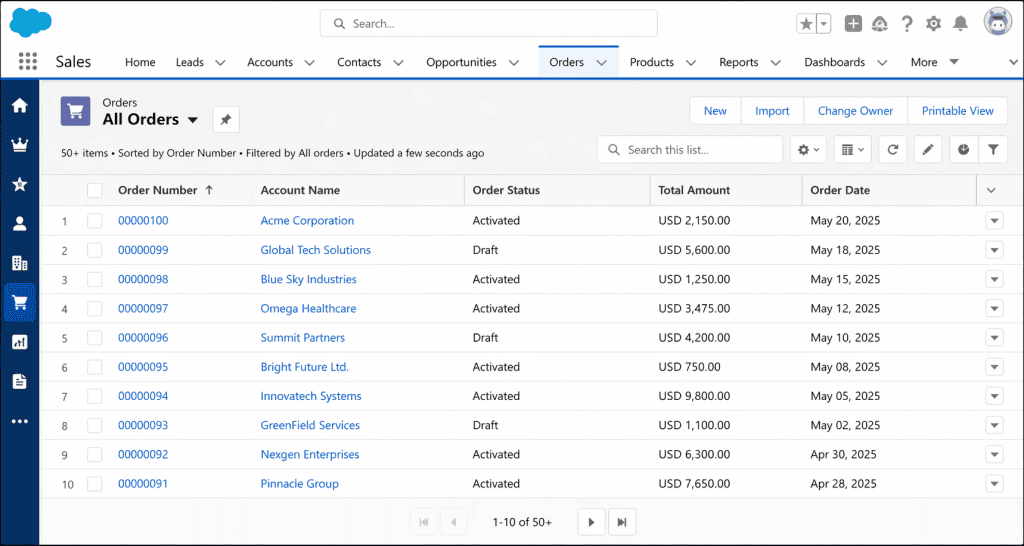Viewport: 1024px width, 546px height.
Task: Switch to the Products tab
Action: click(x=652, y=62)
